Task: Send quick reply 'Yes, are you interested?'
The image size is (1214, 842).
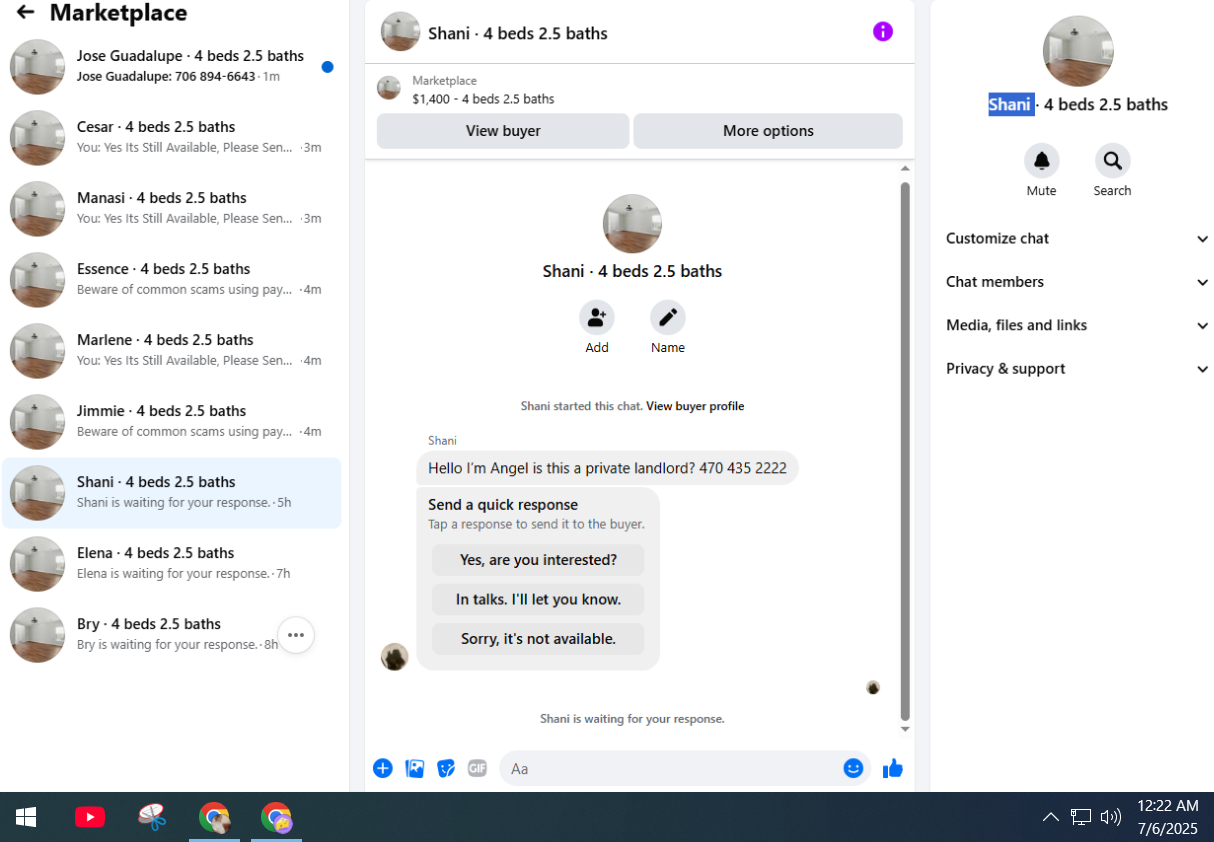Action: 538,560
